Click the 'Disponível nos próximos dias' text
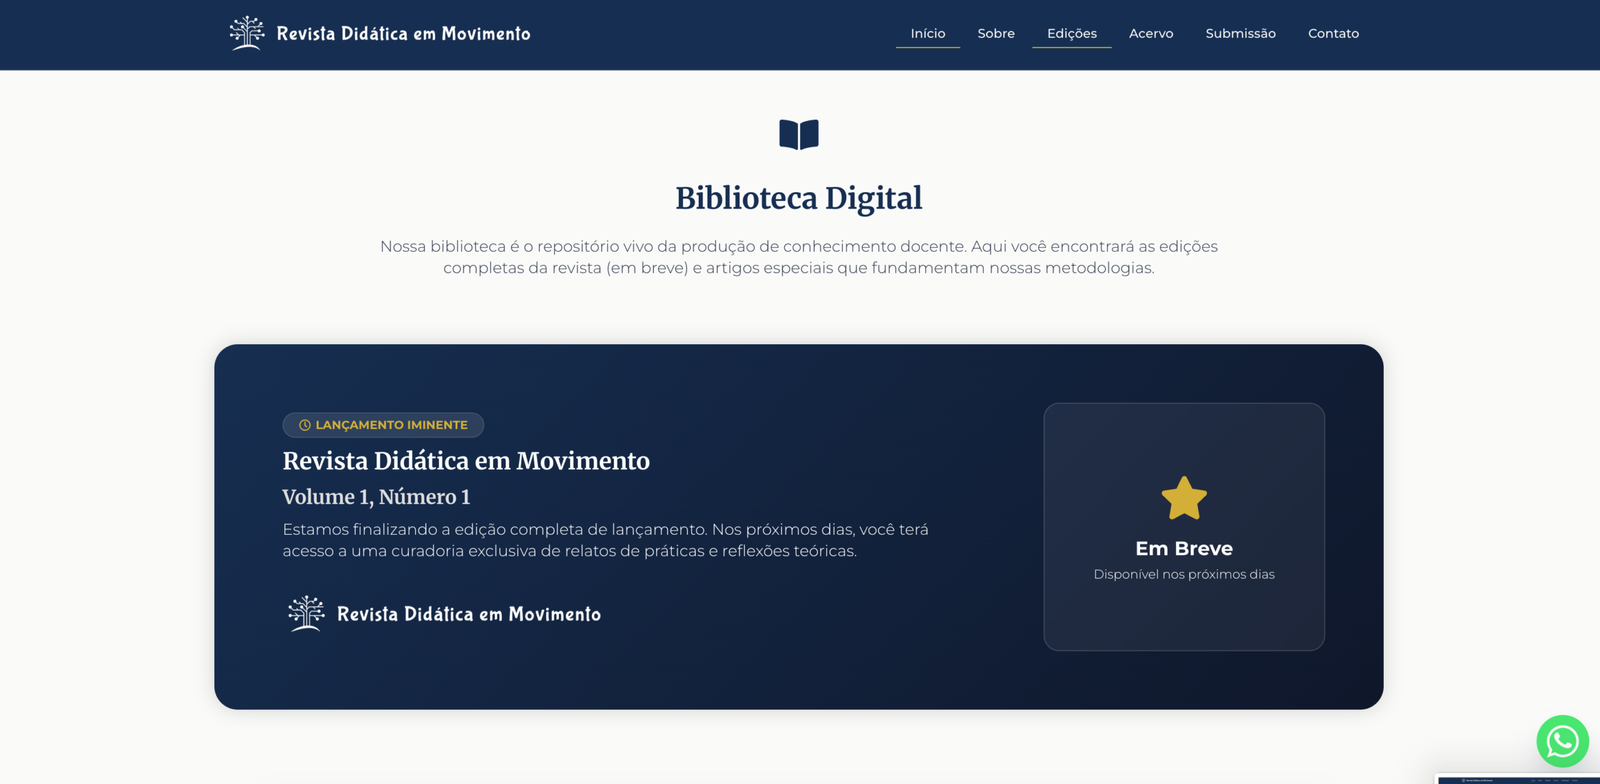Screen dimensions: 1600x784 pyautogui.click(x=1183, y=574)
